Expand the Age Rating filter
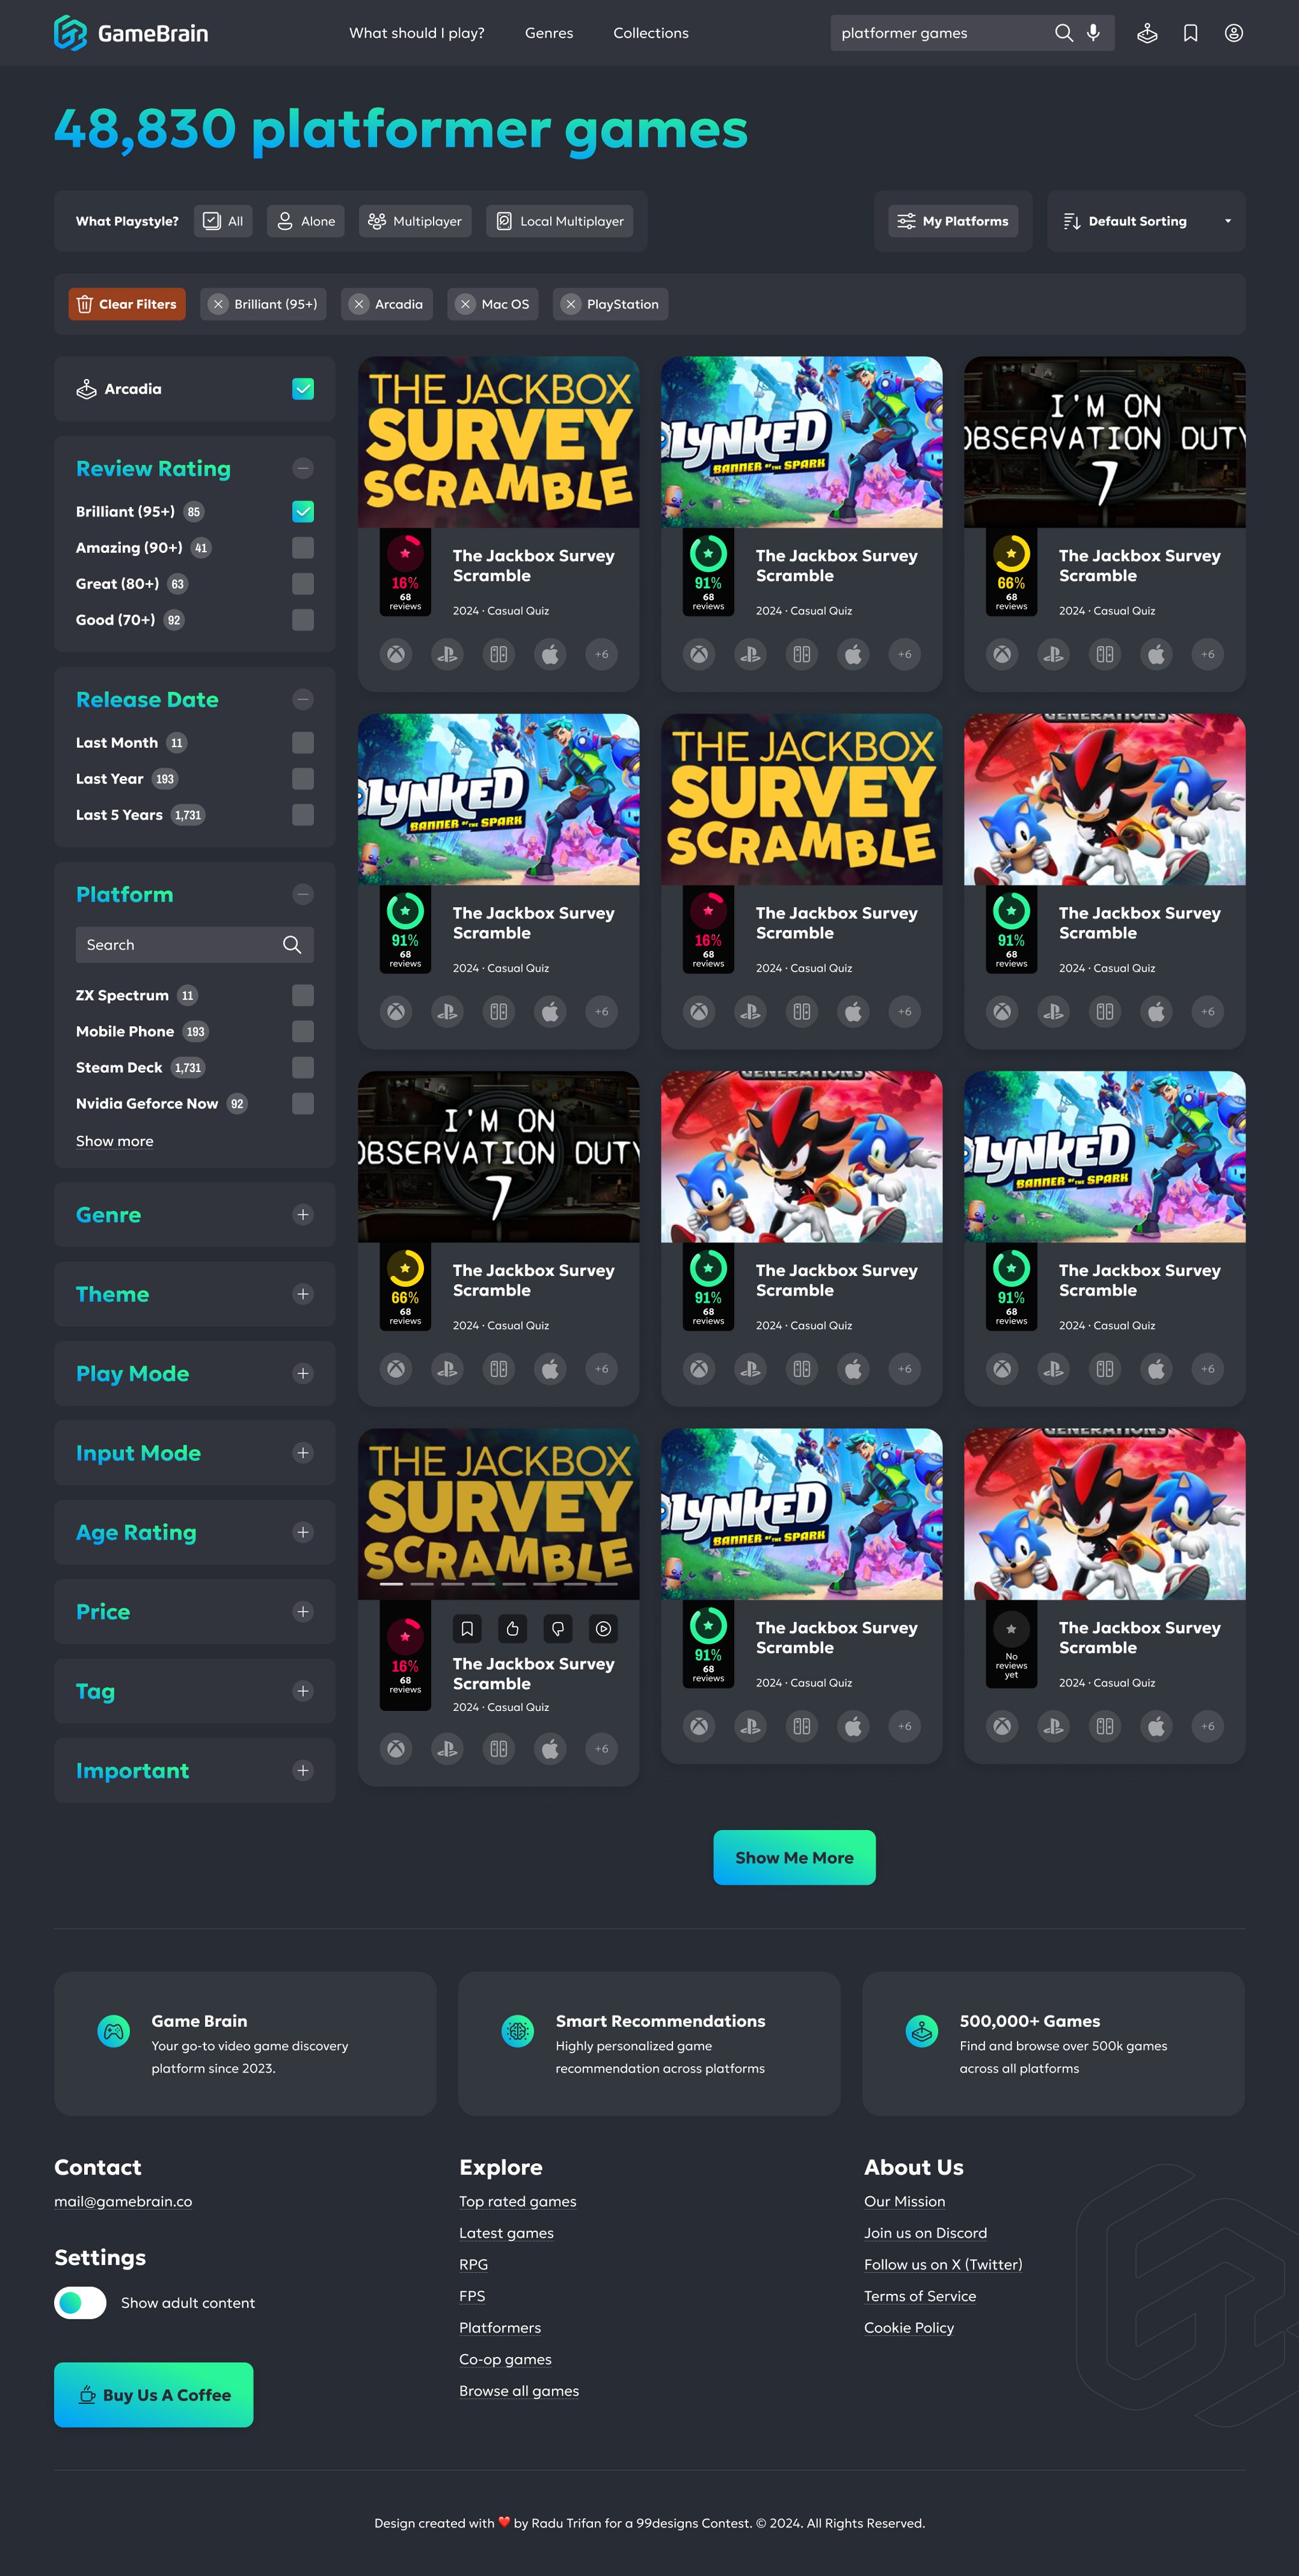 [x=303, y=1532]
